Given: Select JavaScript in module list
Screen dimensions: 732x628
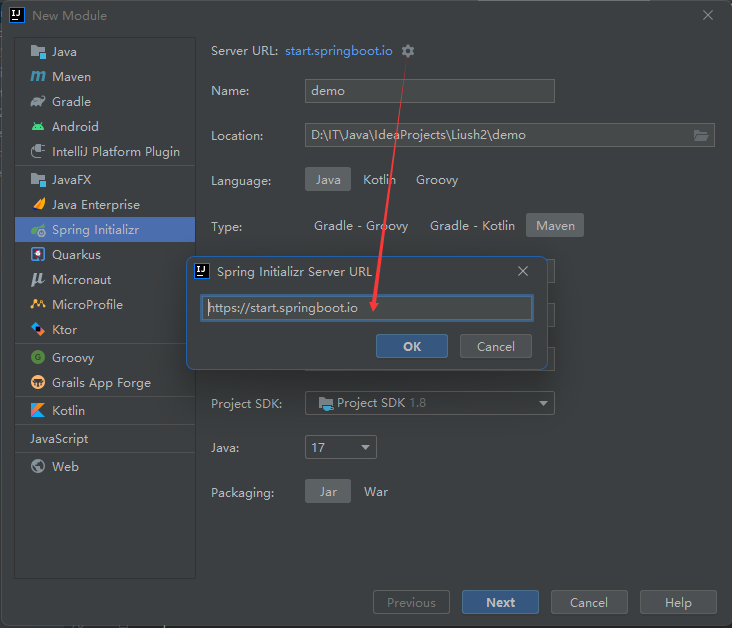Looking at the screenshot, I should tap(105, 438).
